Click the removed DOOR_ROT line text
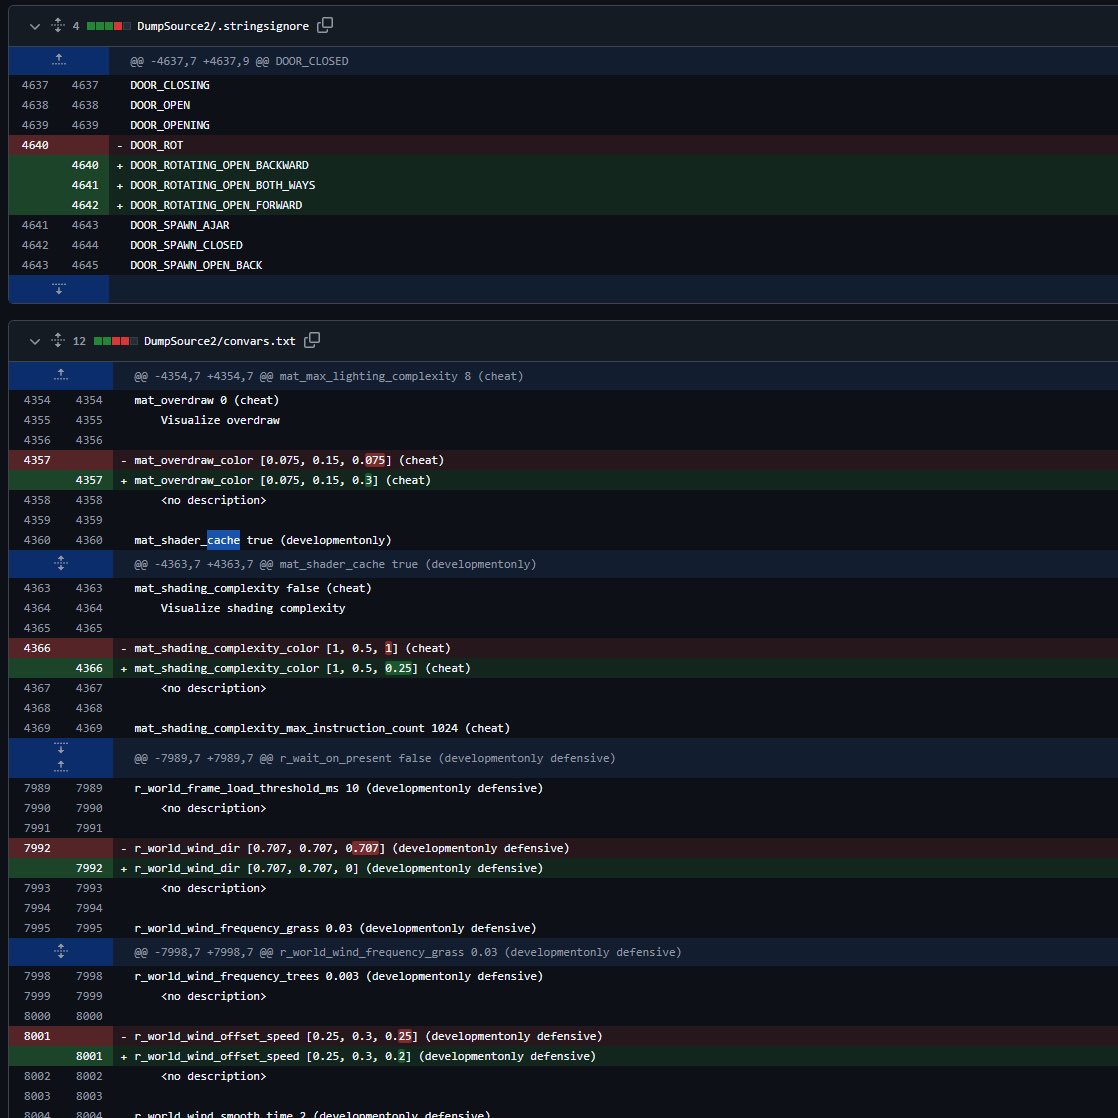The image size is (1118, 1118). tap(156, 145)
